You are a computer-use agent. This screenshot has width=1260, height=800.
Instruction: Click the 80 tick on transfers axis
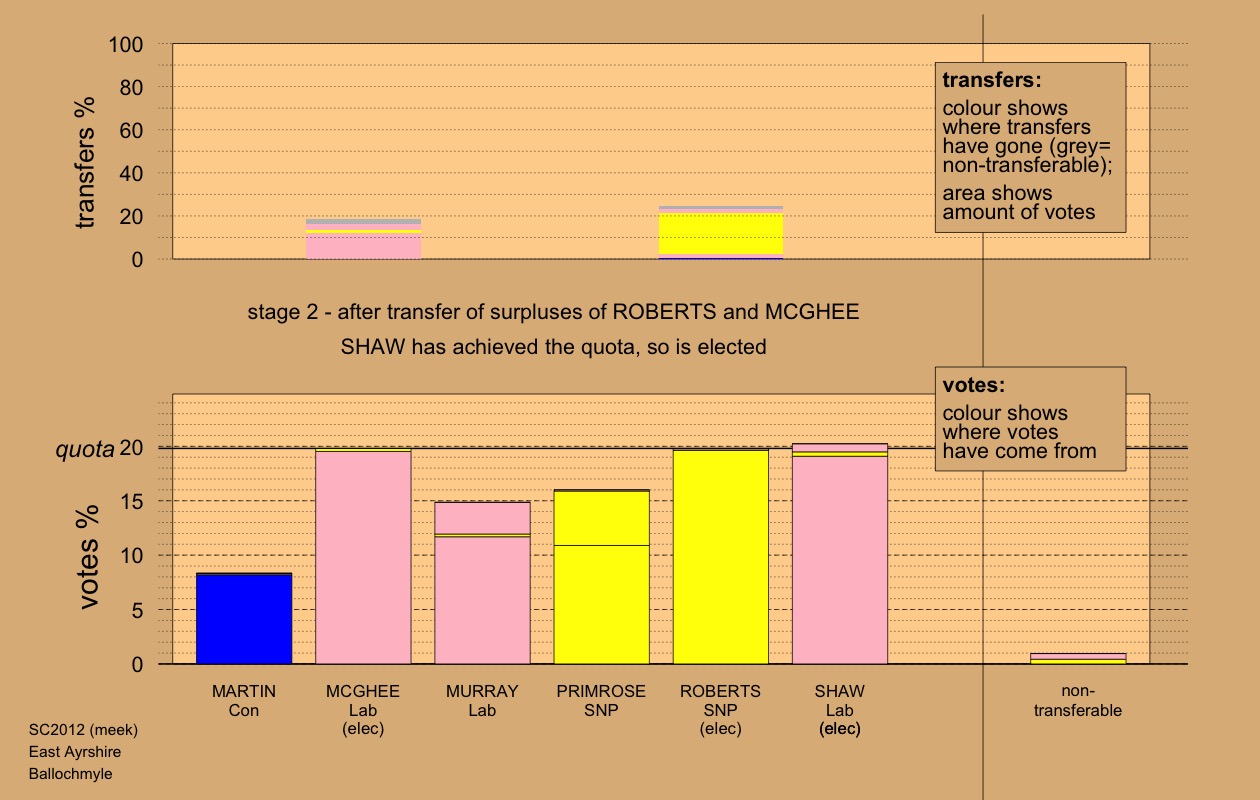pos(133,88)
